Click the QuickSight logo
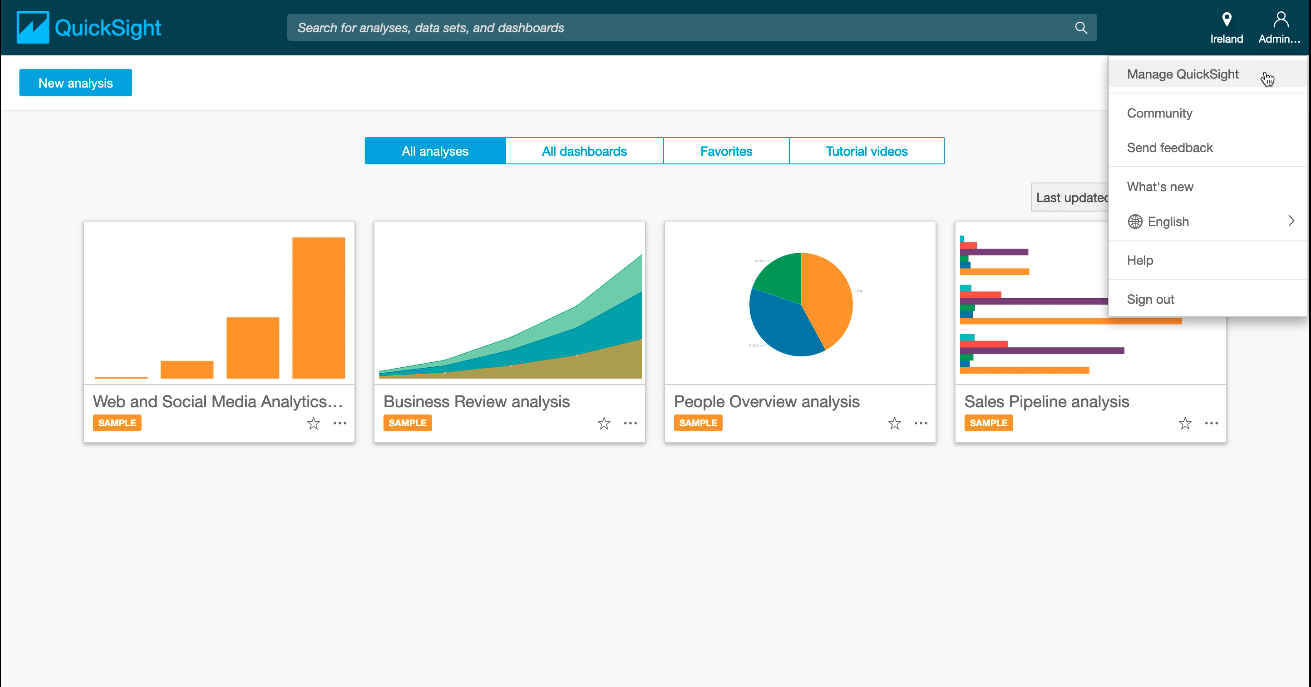This screenshot has width=1311, height=687. 89,28
